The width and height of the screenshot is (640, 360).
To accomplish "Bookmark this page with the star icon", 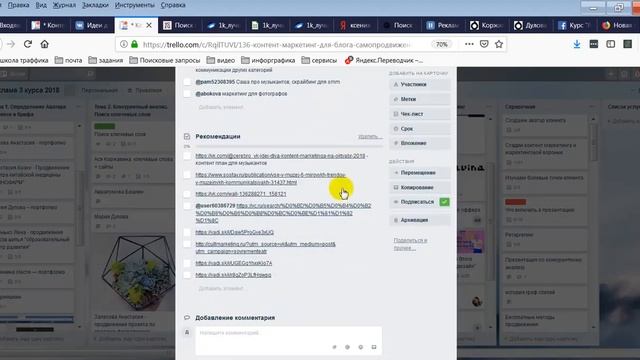I will pos(499,44).
